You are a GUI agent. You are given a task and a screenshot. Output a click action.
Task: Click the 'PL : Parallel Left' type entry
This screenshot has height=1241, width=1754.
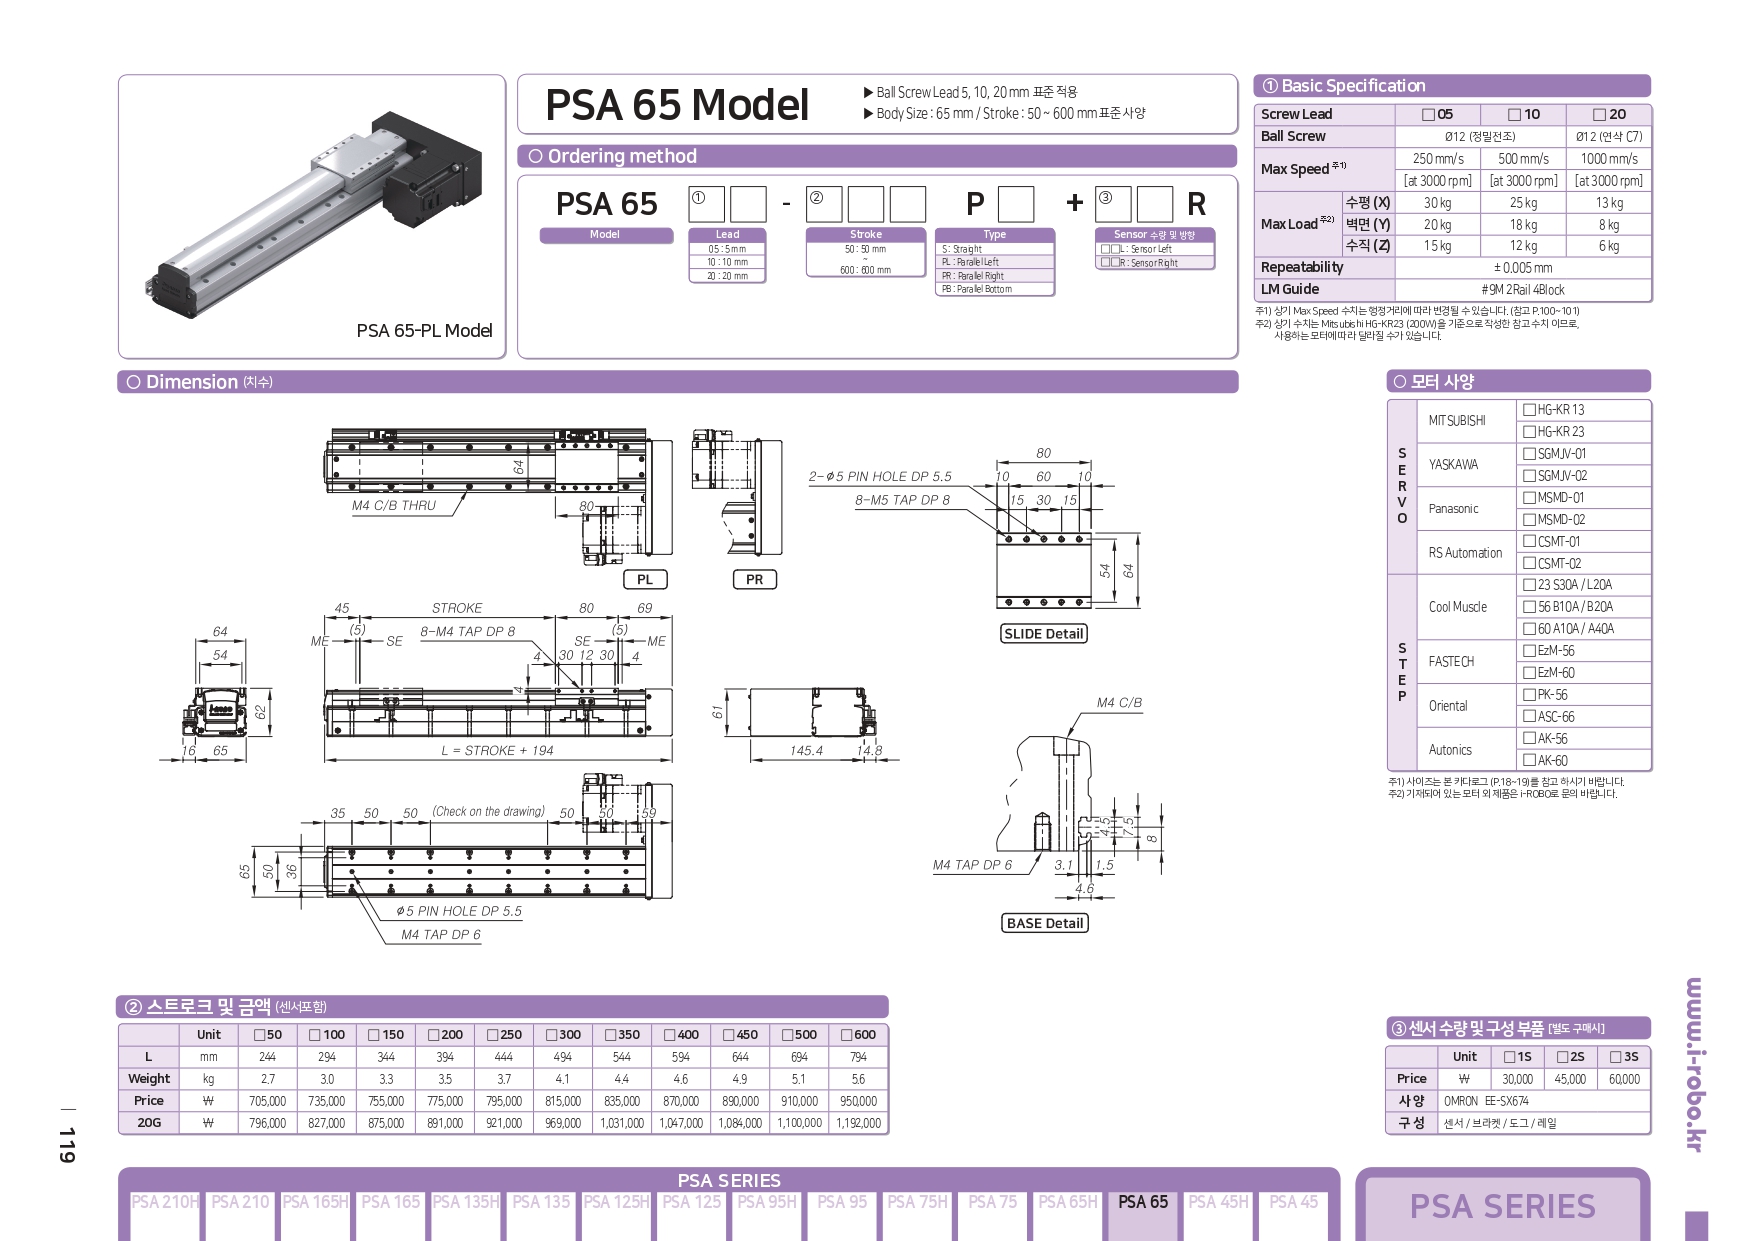[x=995, y=262]
